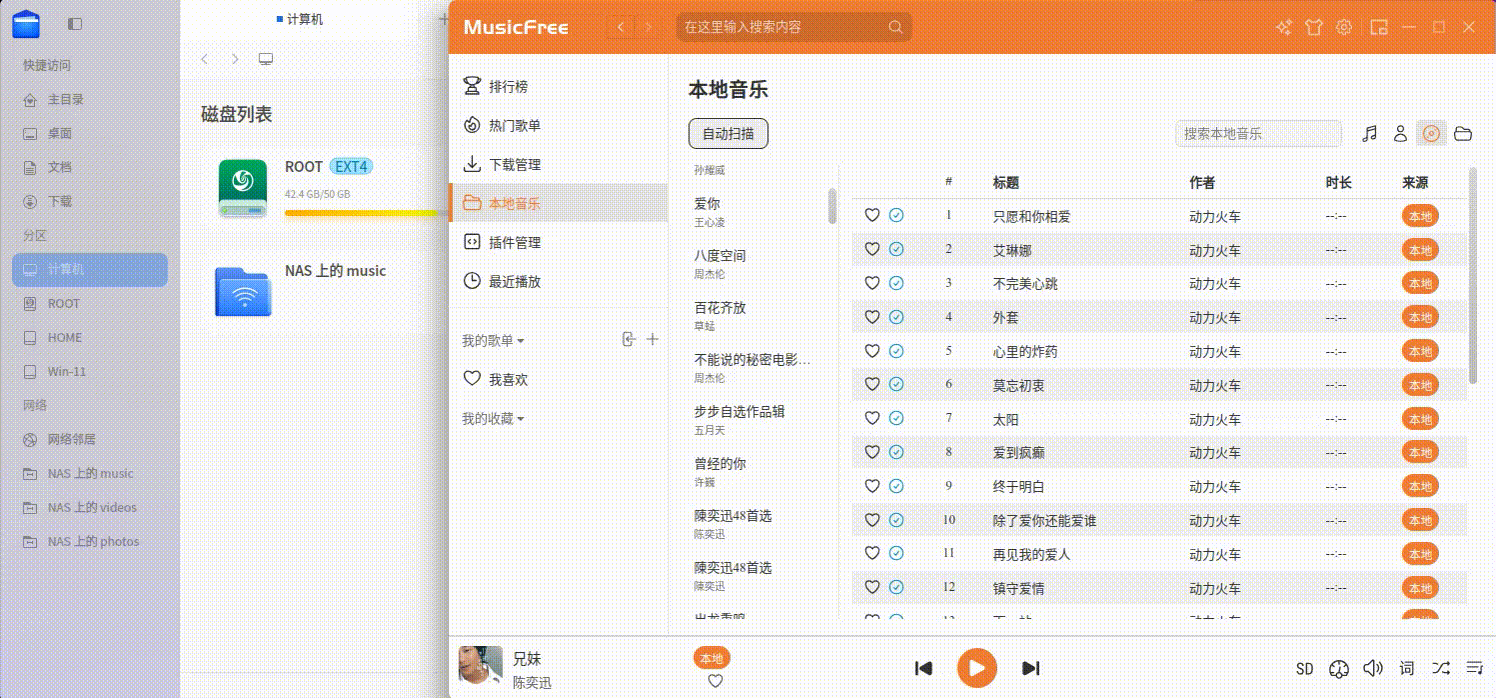The height and width of the screenshot is (698, 1496).
Task: Click the 自动扫描 button
Action: (x=728, y=133)
